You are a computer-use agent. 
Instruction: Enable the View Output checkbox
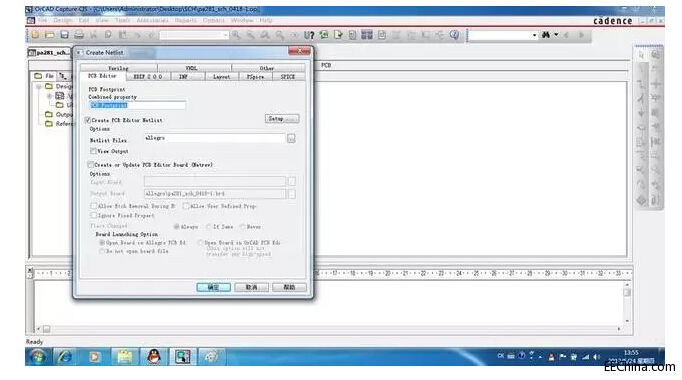tap(93, 151)
